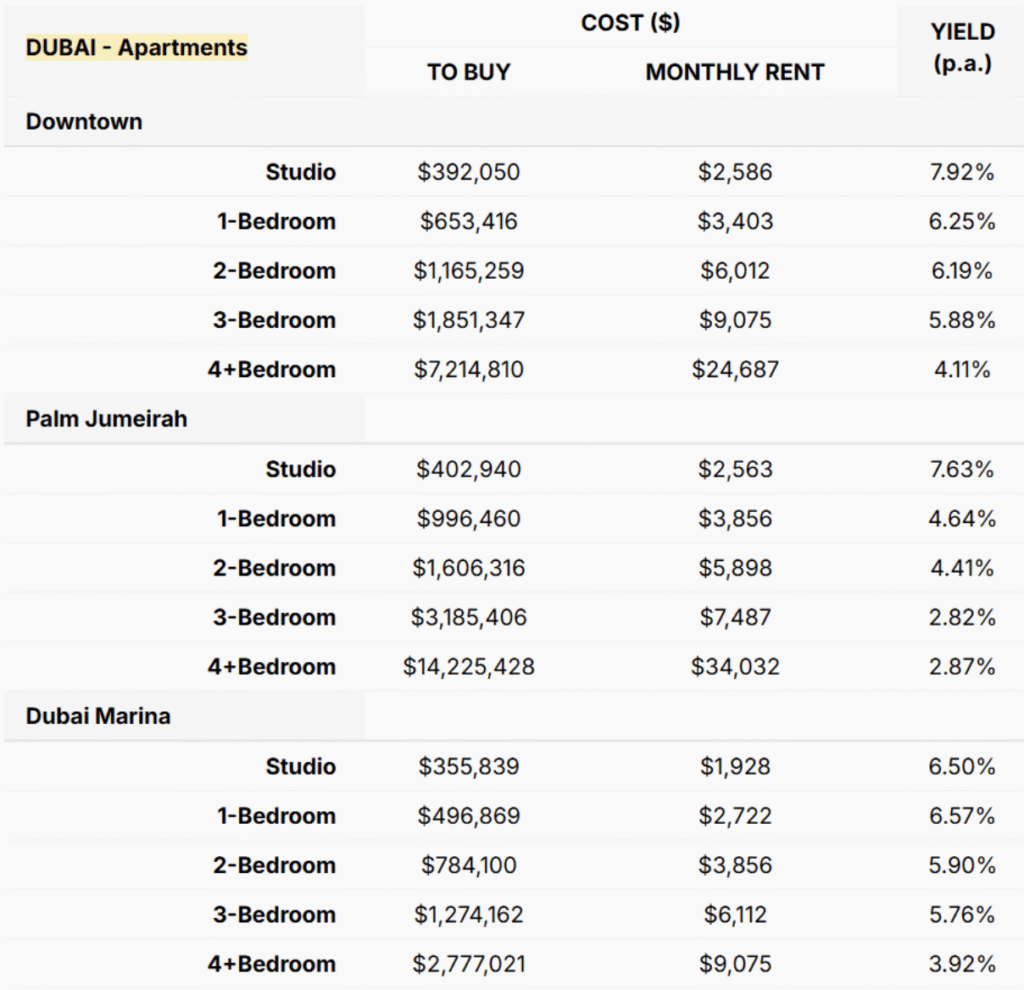Select the "MONTHLY RENT" column header
The height and width of the screenshot is (990, 1024).
coord(735,72)
